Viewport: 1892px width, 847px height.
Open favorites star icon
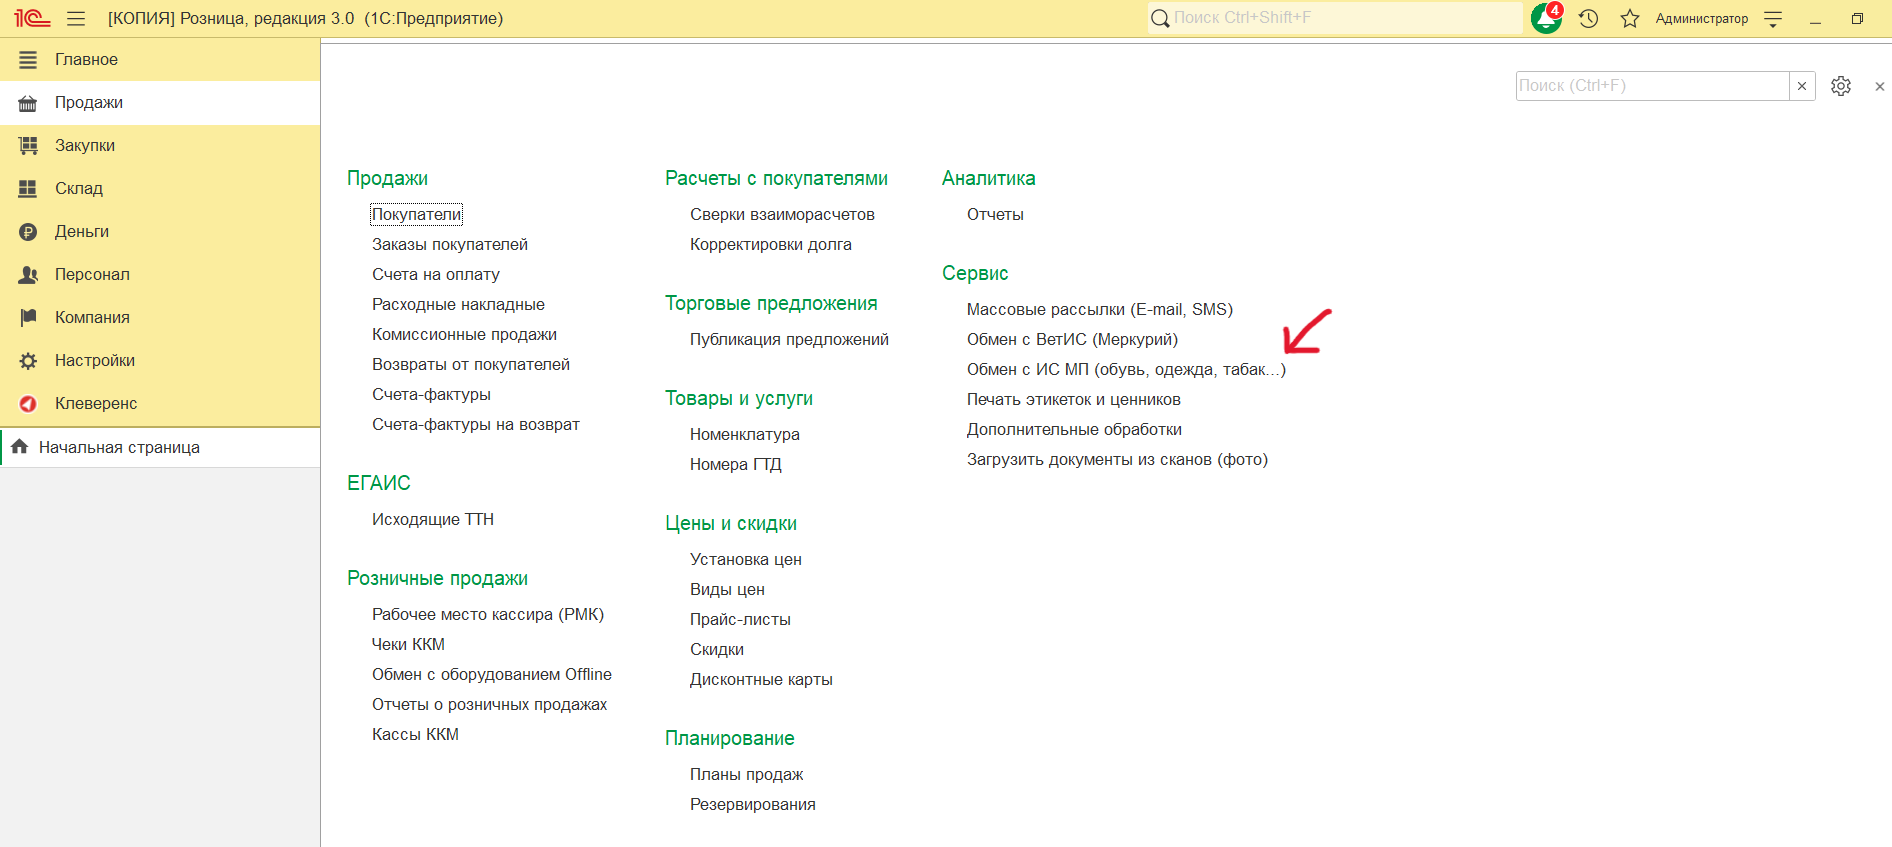(x=1630, y=18)
